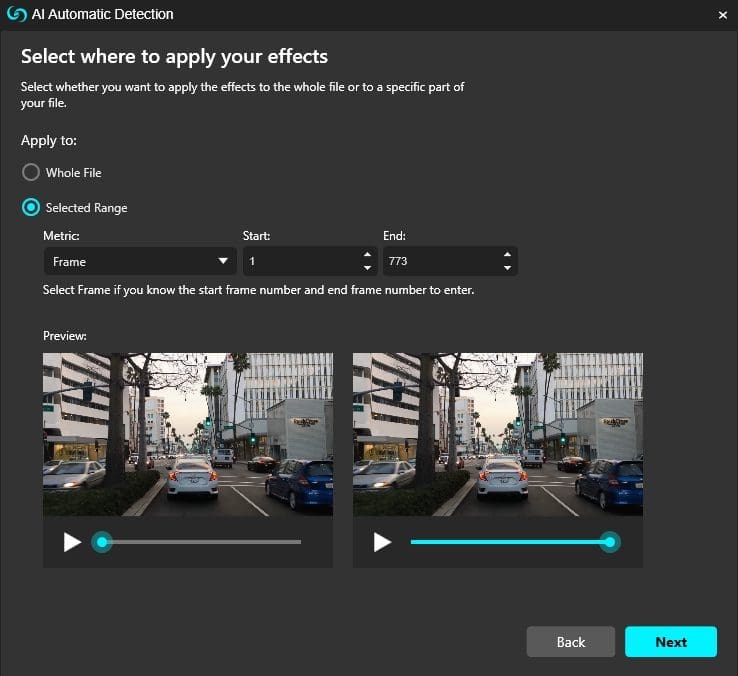Screen dimensions: 738x676
Task: Select the Selected Range radio button
Action: point(31,208)
